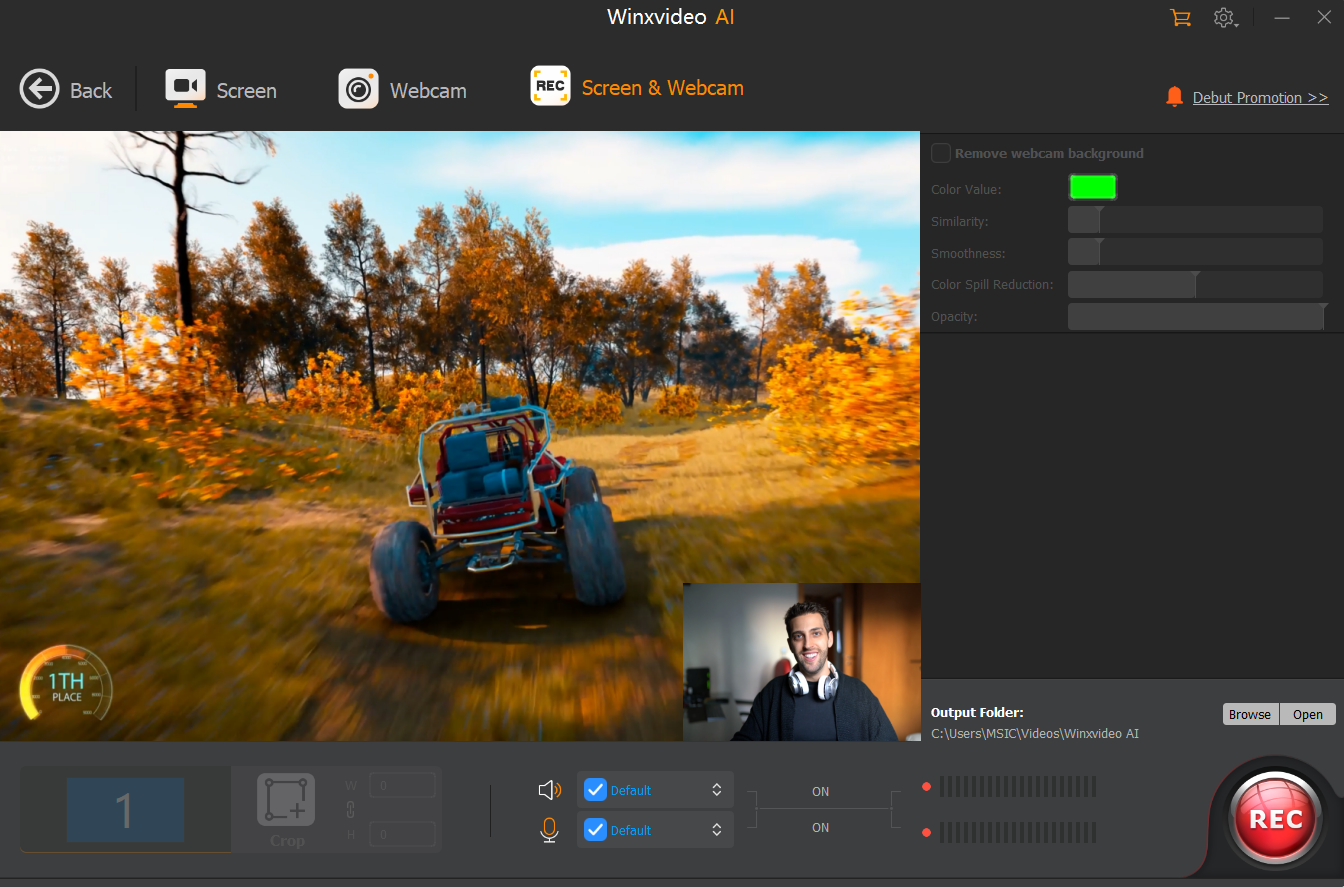Click the Browse output folder button
The height and width of the screenshot is (887, 1344).
click(1250, 714)
